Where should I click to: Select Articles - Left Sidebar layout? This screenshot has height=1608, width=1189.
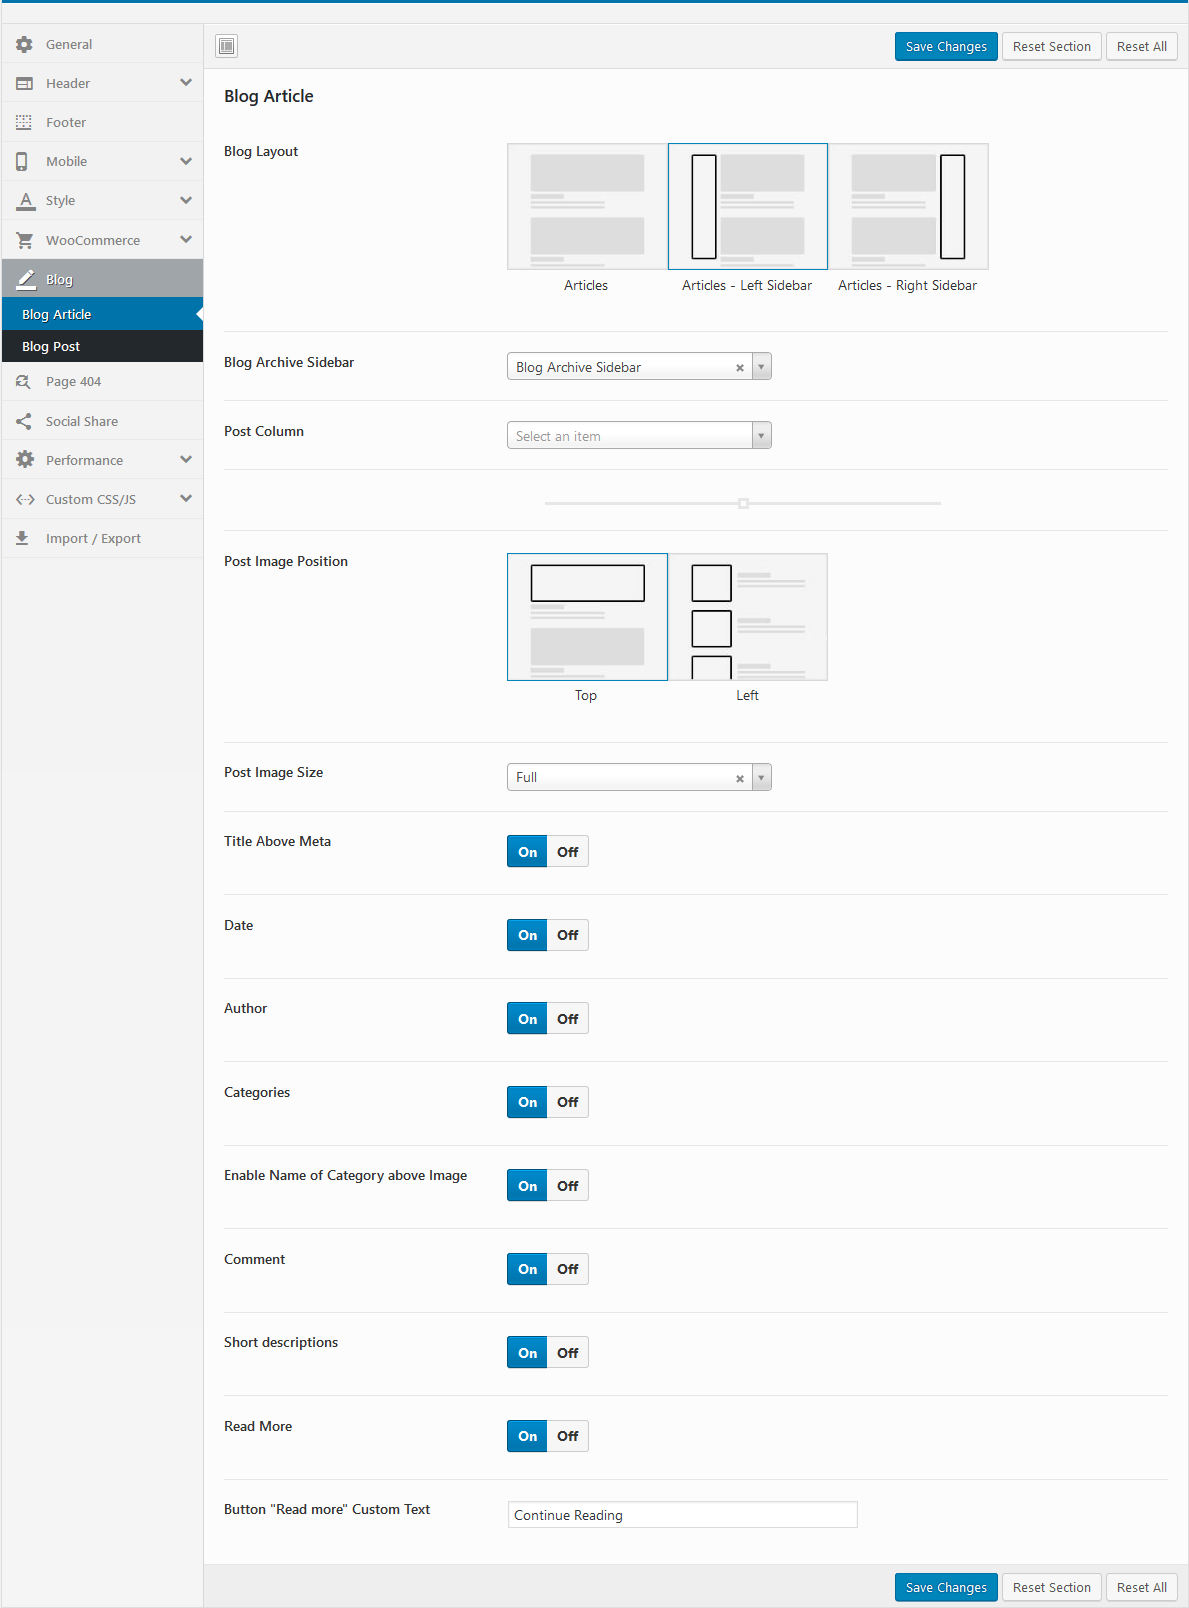pyautogui.click(x=748, y=207)
